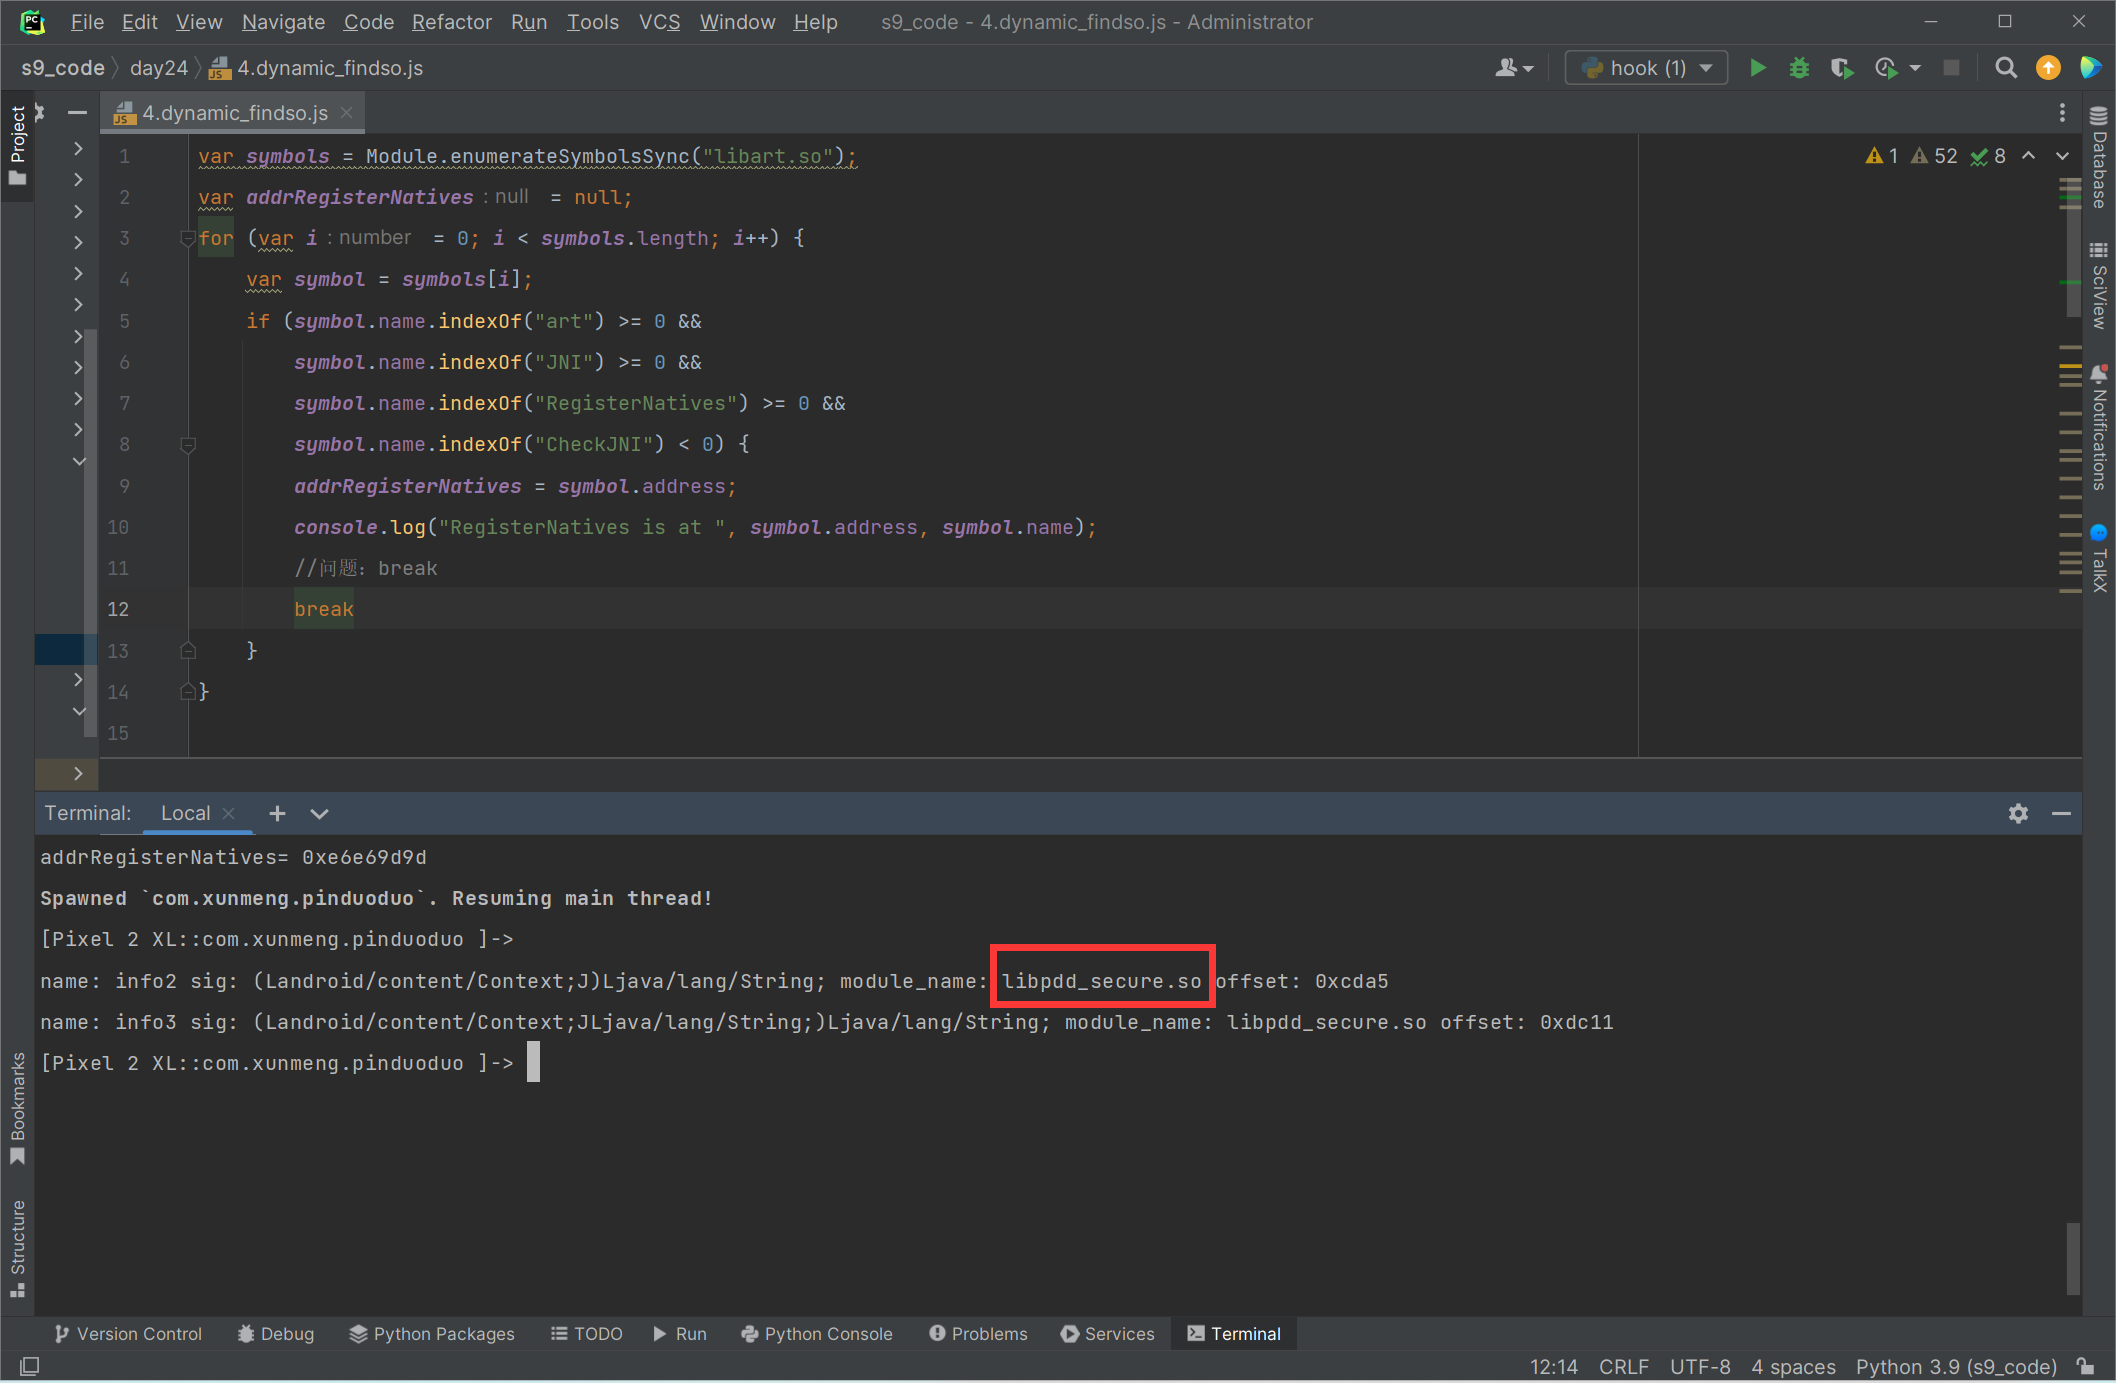Image resolution: width=2116 pixels, height=1383 pixels.
Task: Open the SciView tool window
Action: [x=2098, y=284]
